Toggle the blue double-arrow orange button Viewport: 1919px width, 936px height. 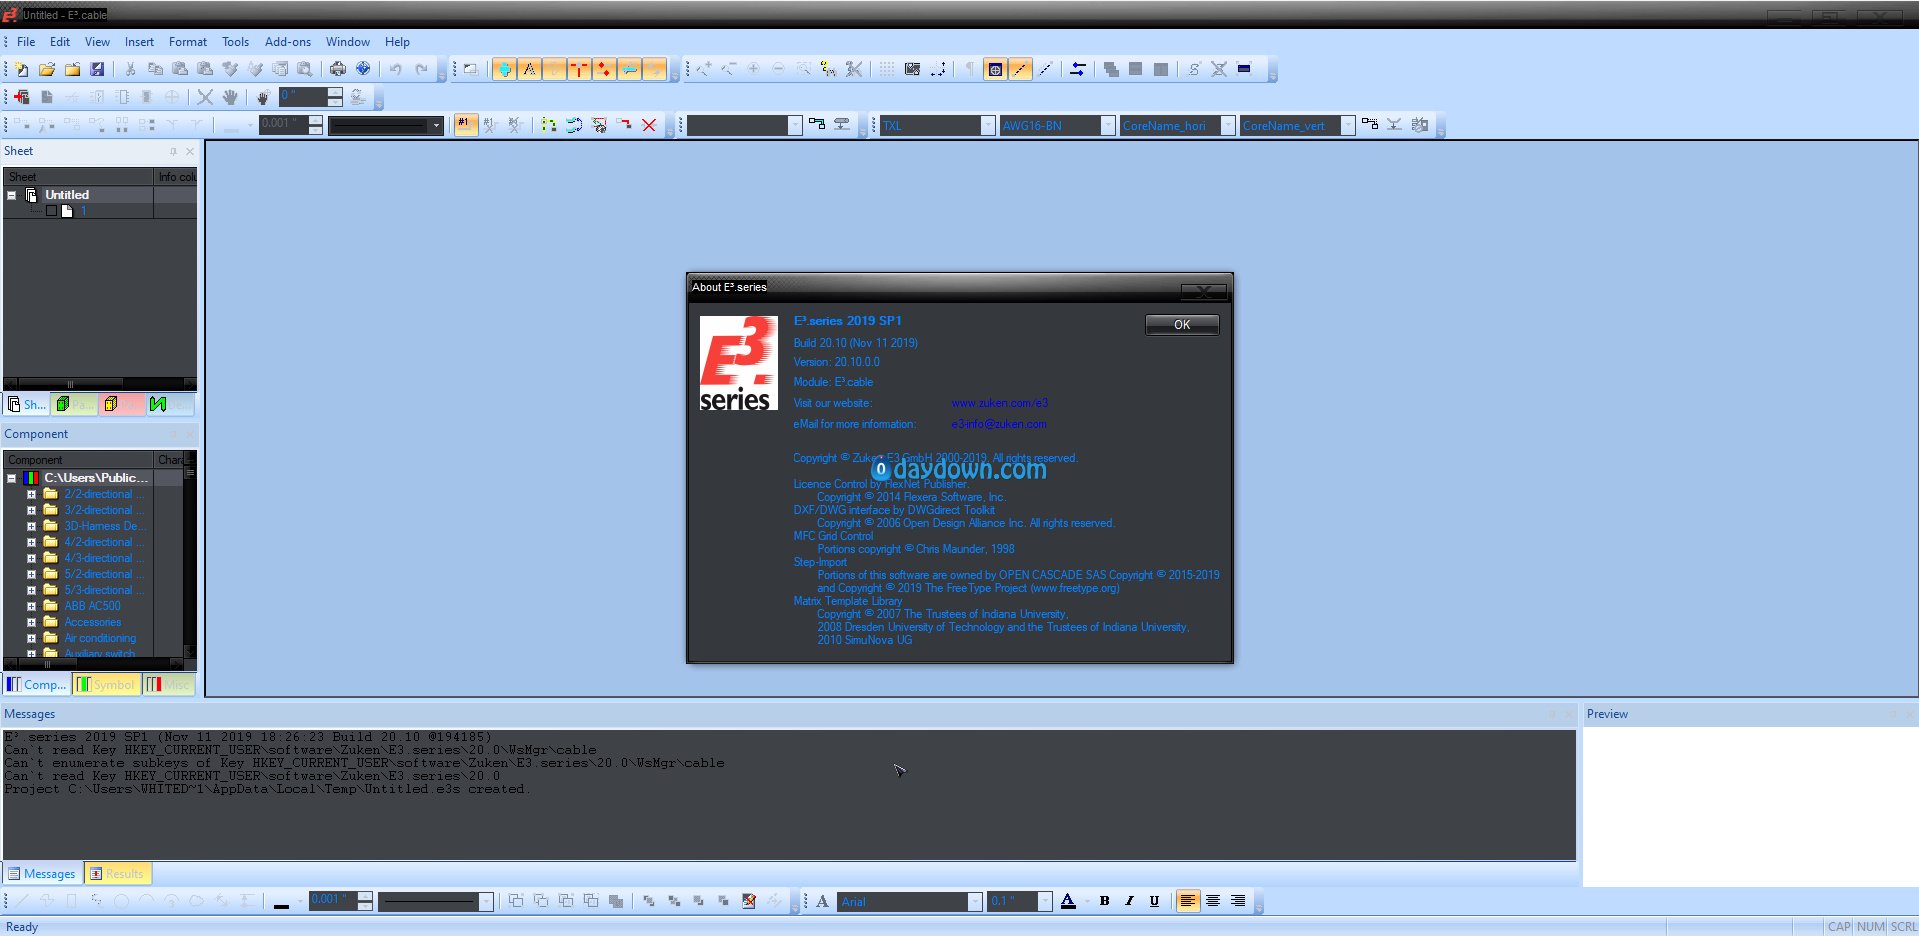[x=629, y=69]
